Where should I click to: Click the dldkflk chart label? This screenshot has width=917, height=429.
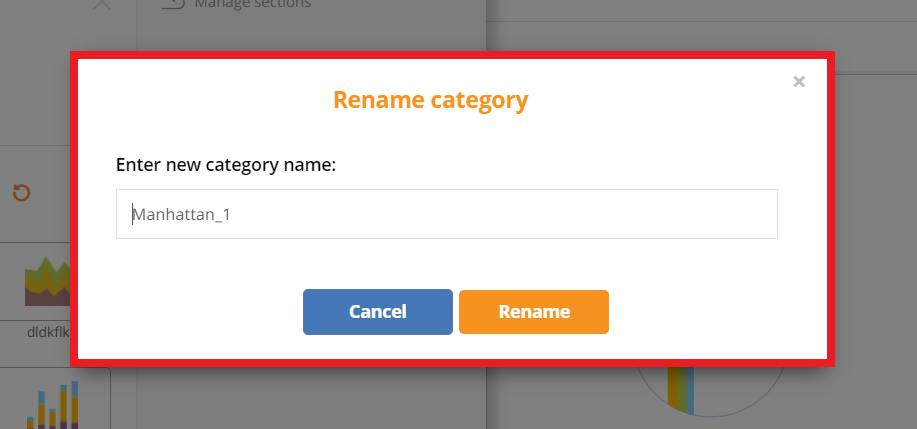pos(50,331)
